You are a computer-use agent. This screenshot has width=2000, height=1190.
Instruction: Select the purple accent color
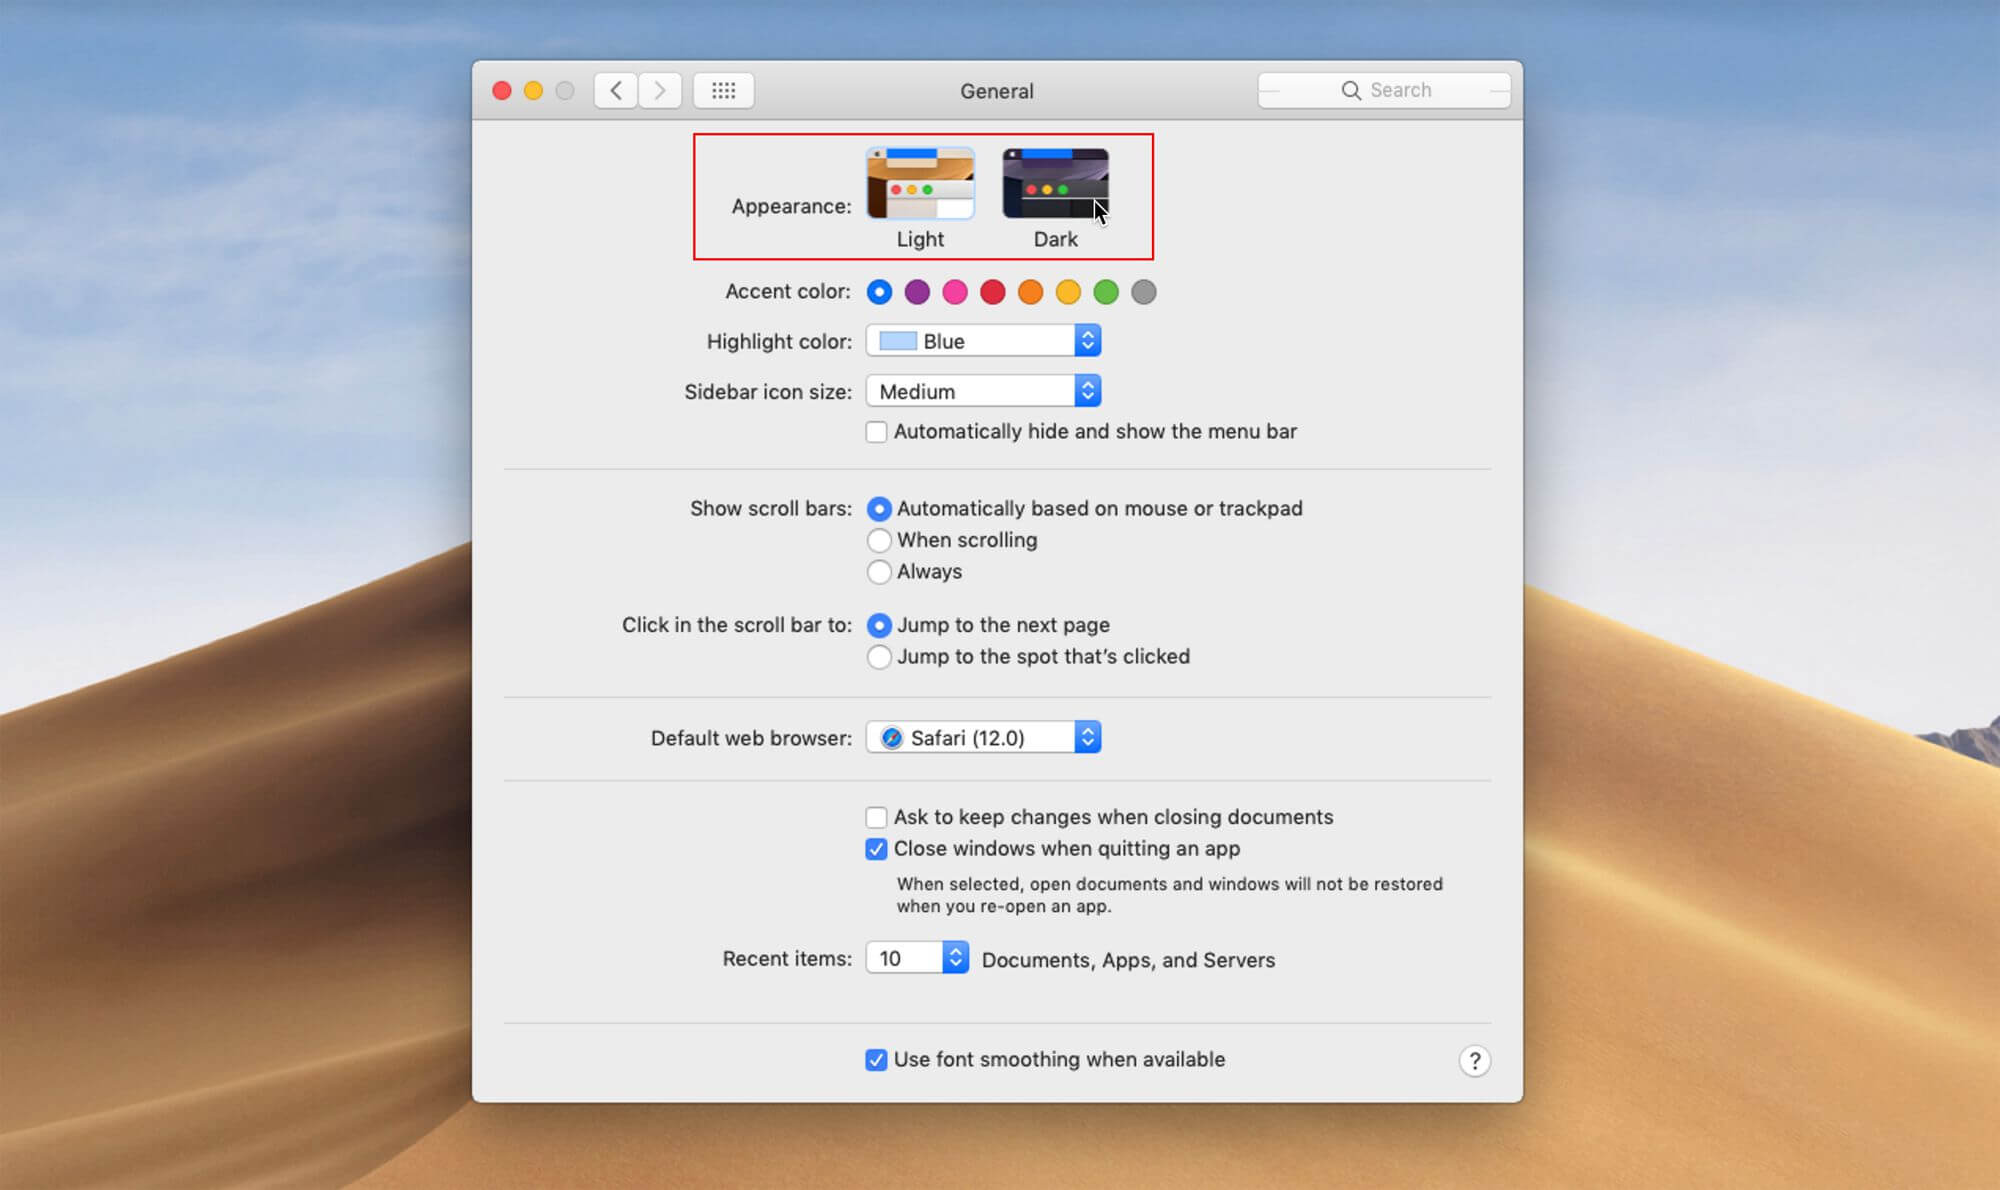coord(916,292)
